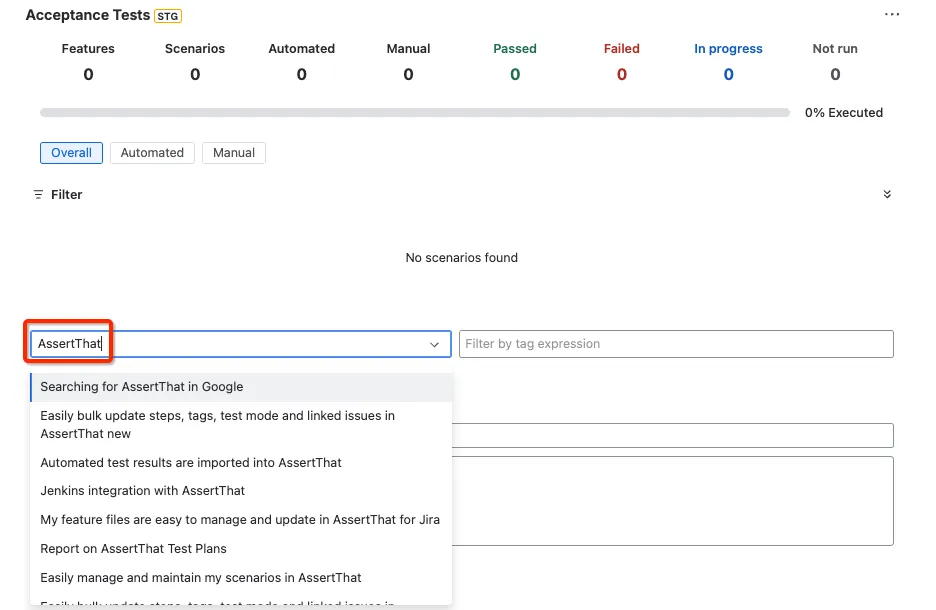Click the Failed count
Viewport: 936px width, 610px height.
(621, 75)
